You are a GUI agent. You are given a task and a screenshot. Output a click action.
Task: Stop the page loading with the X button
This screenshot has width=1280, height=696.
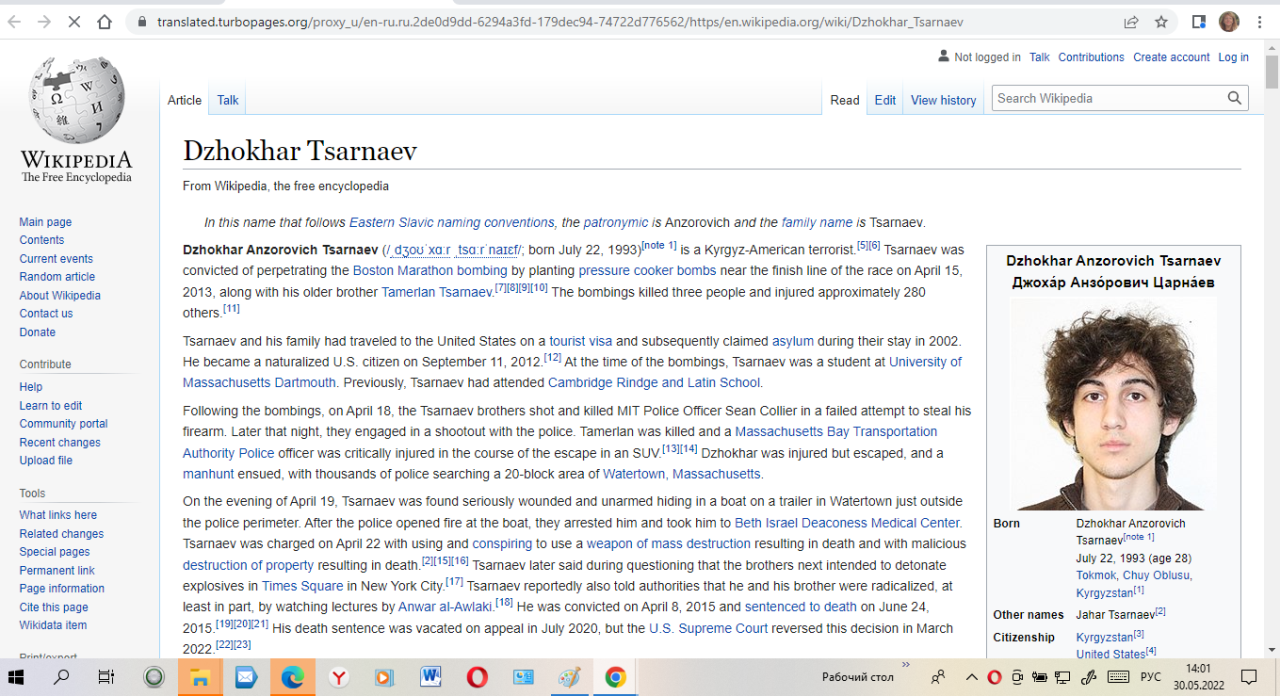point(74,22)
